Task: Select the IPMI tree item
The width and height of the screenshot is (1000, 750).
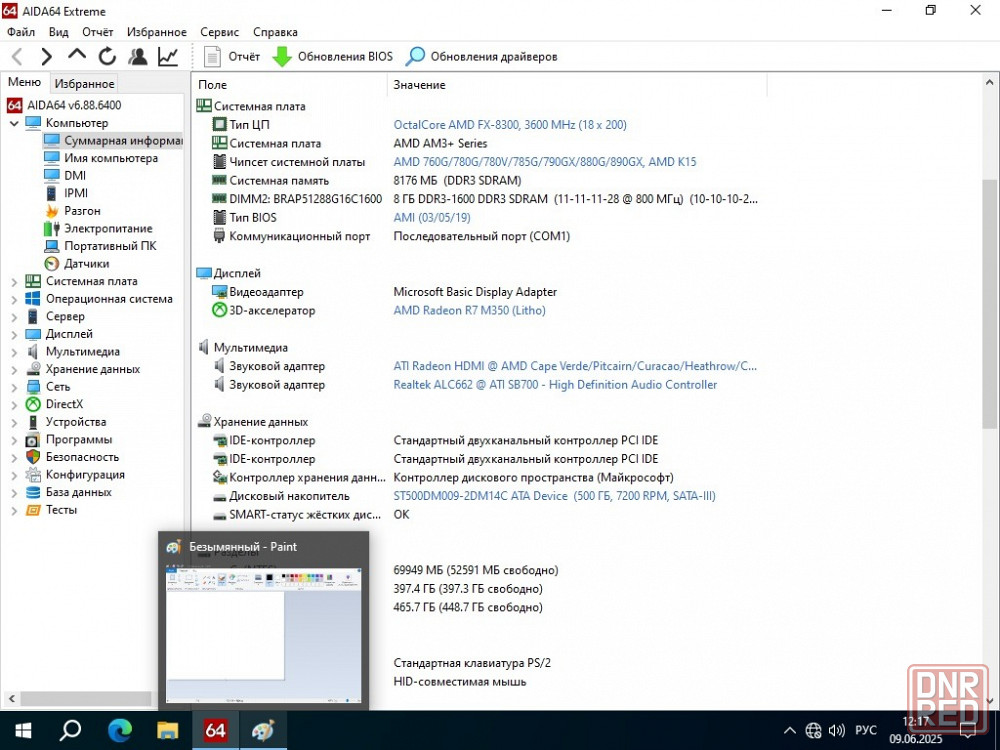Action: coord(66,193)
